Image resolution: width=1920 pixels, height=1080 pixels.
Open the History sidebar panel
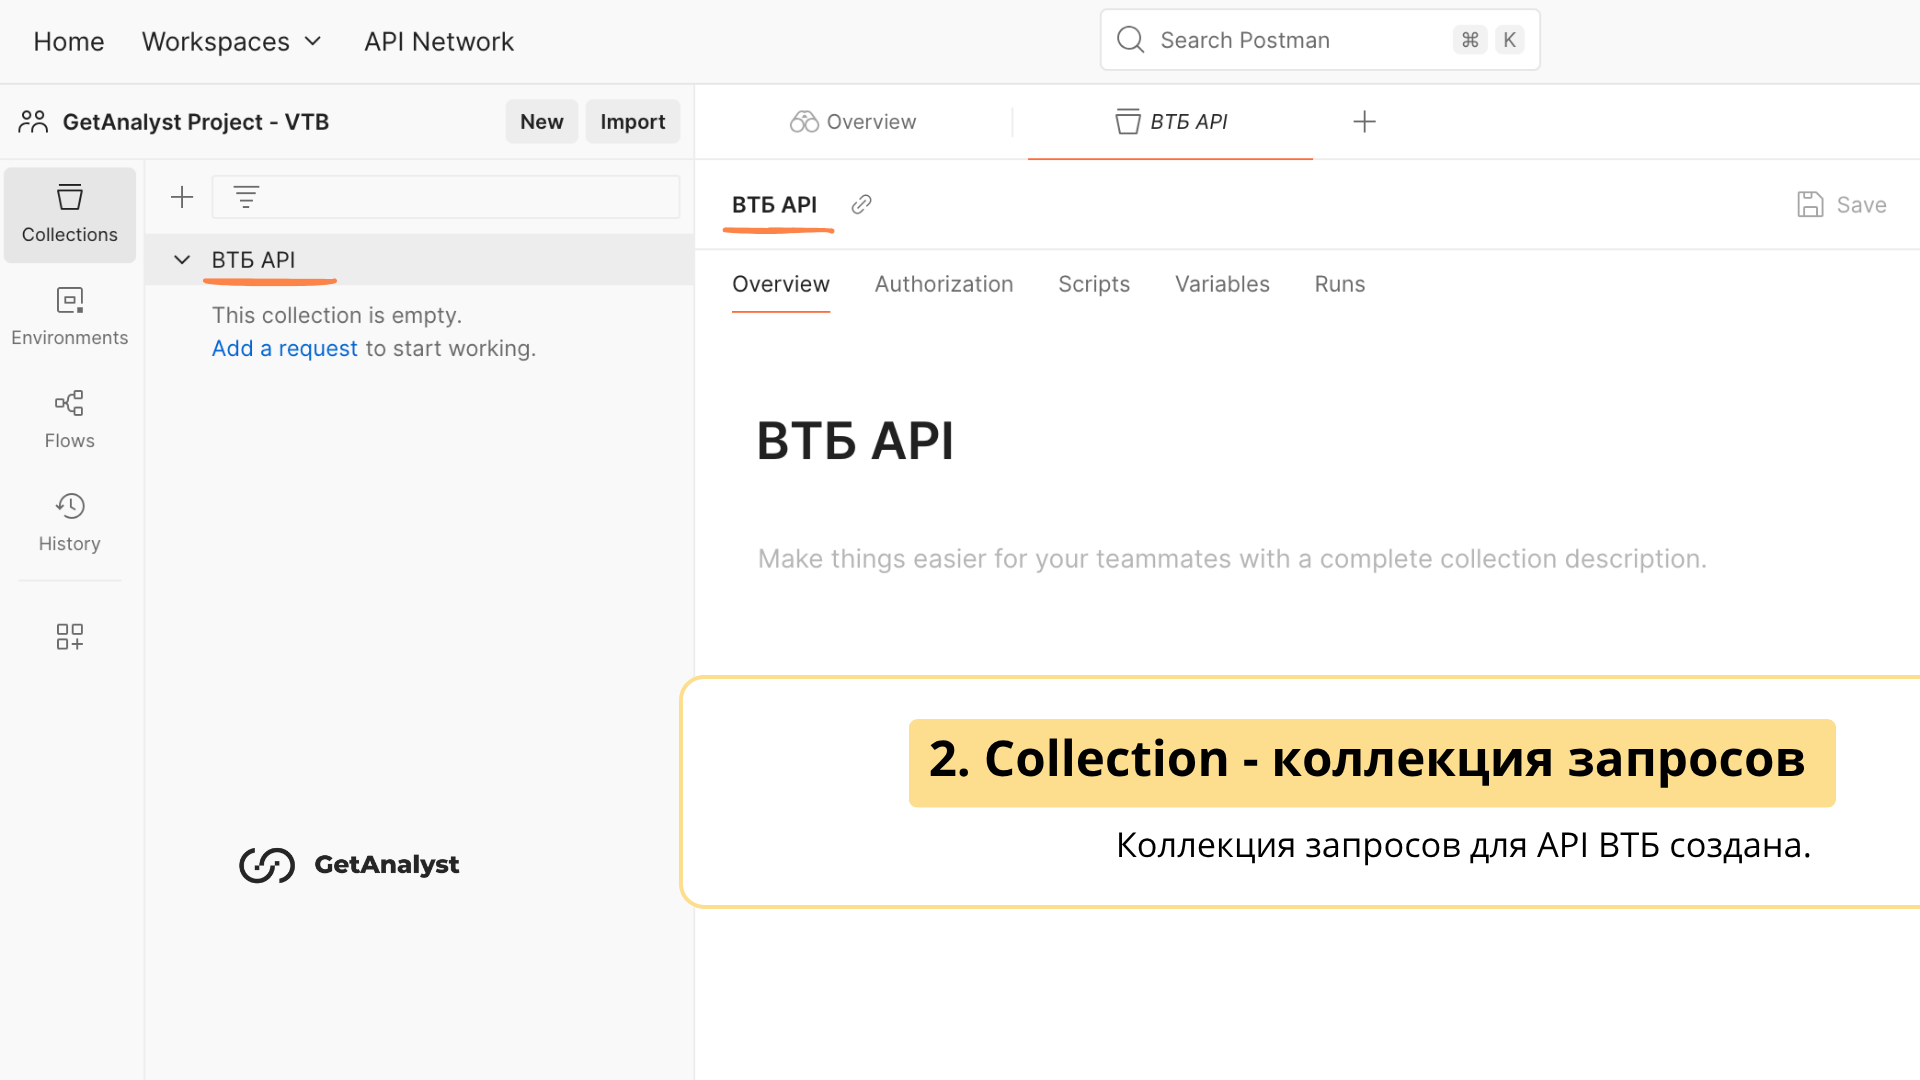click(70, 522)
